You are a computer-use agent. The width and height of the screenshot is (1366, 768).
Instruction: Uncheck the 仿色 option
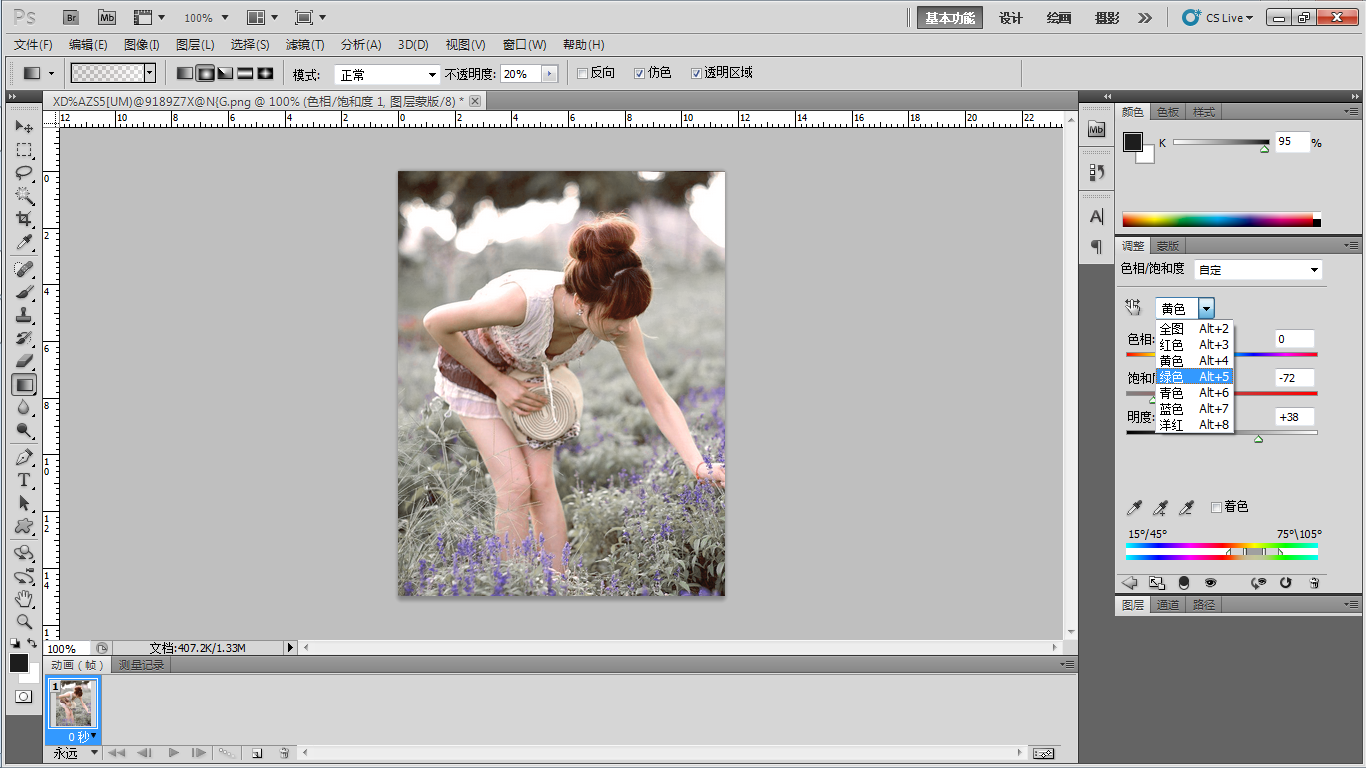click(x=640, y=73)
